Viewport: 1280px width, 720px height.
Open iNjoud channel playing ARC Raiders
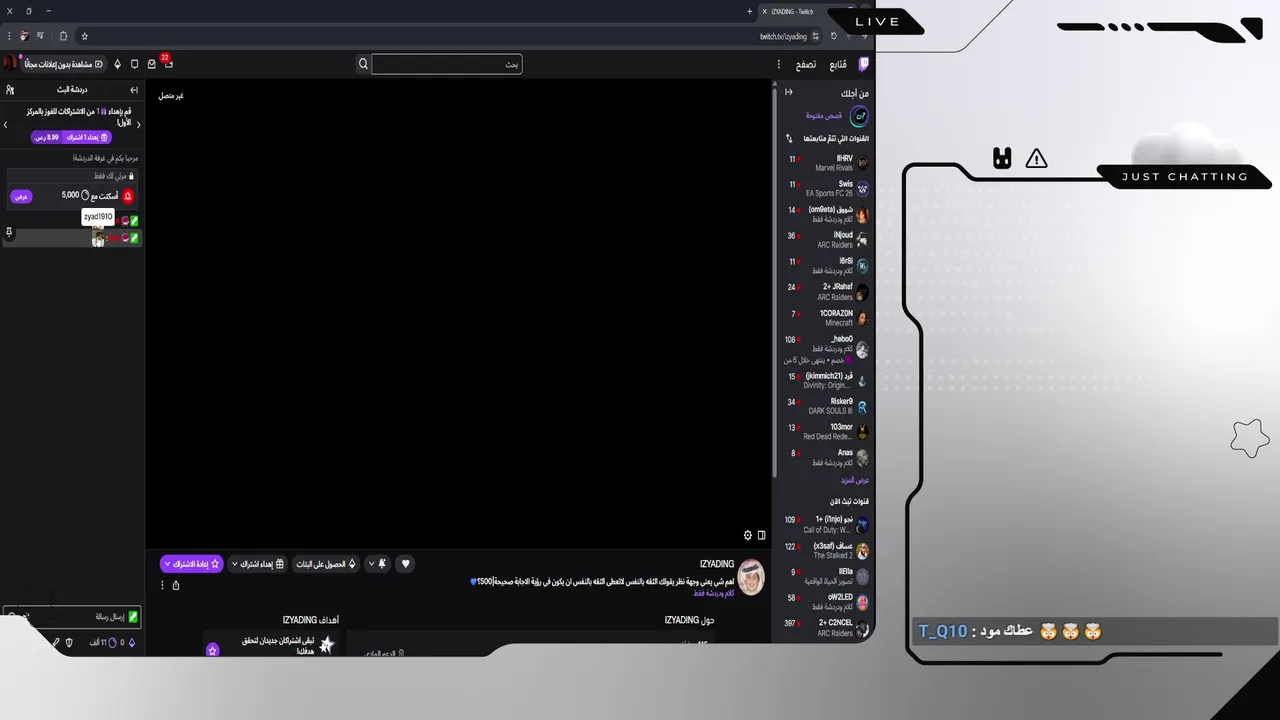coord(826,240)
